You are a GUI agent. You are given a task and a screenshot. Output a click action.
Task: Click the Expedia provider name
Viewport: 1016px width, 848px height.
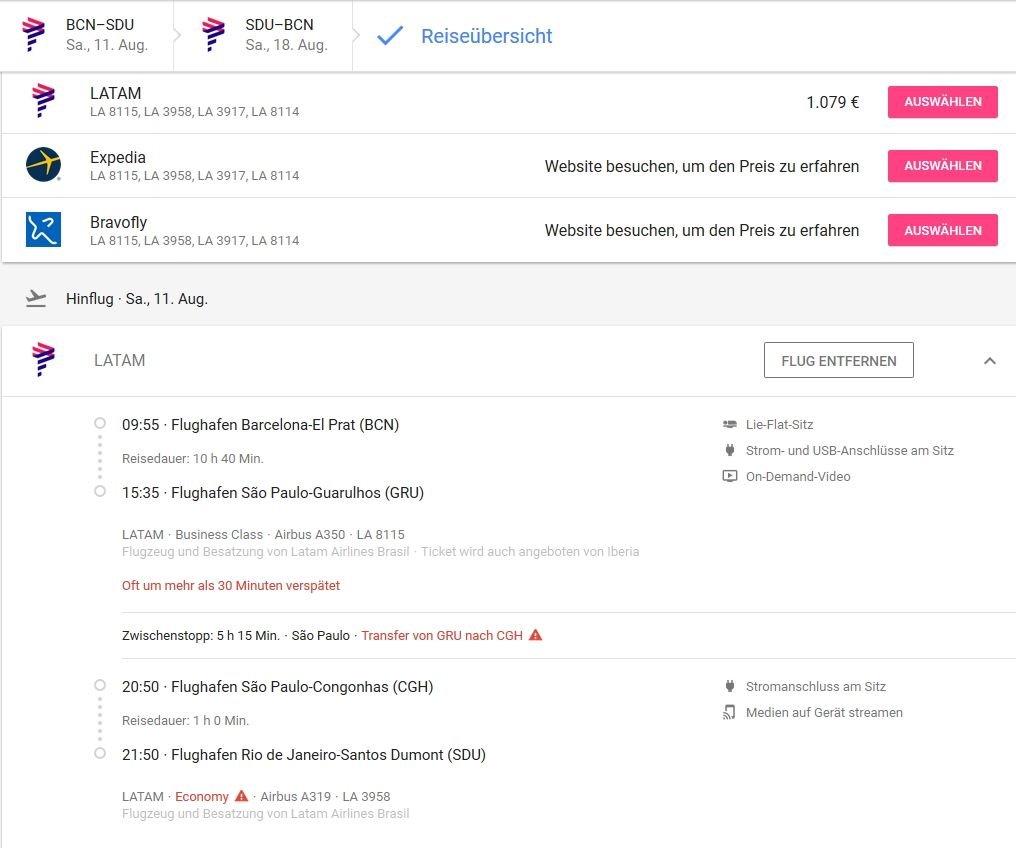pos(118,157)
